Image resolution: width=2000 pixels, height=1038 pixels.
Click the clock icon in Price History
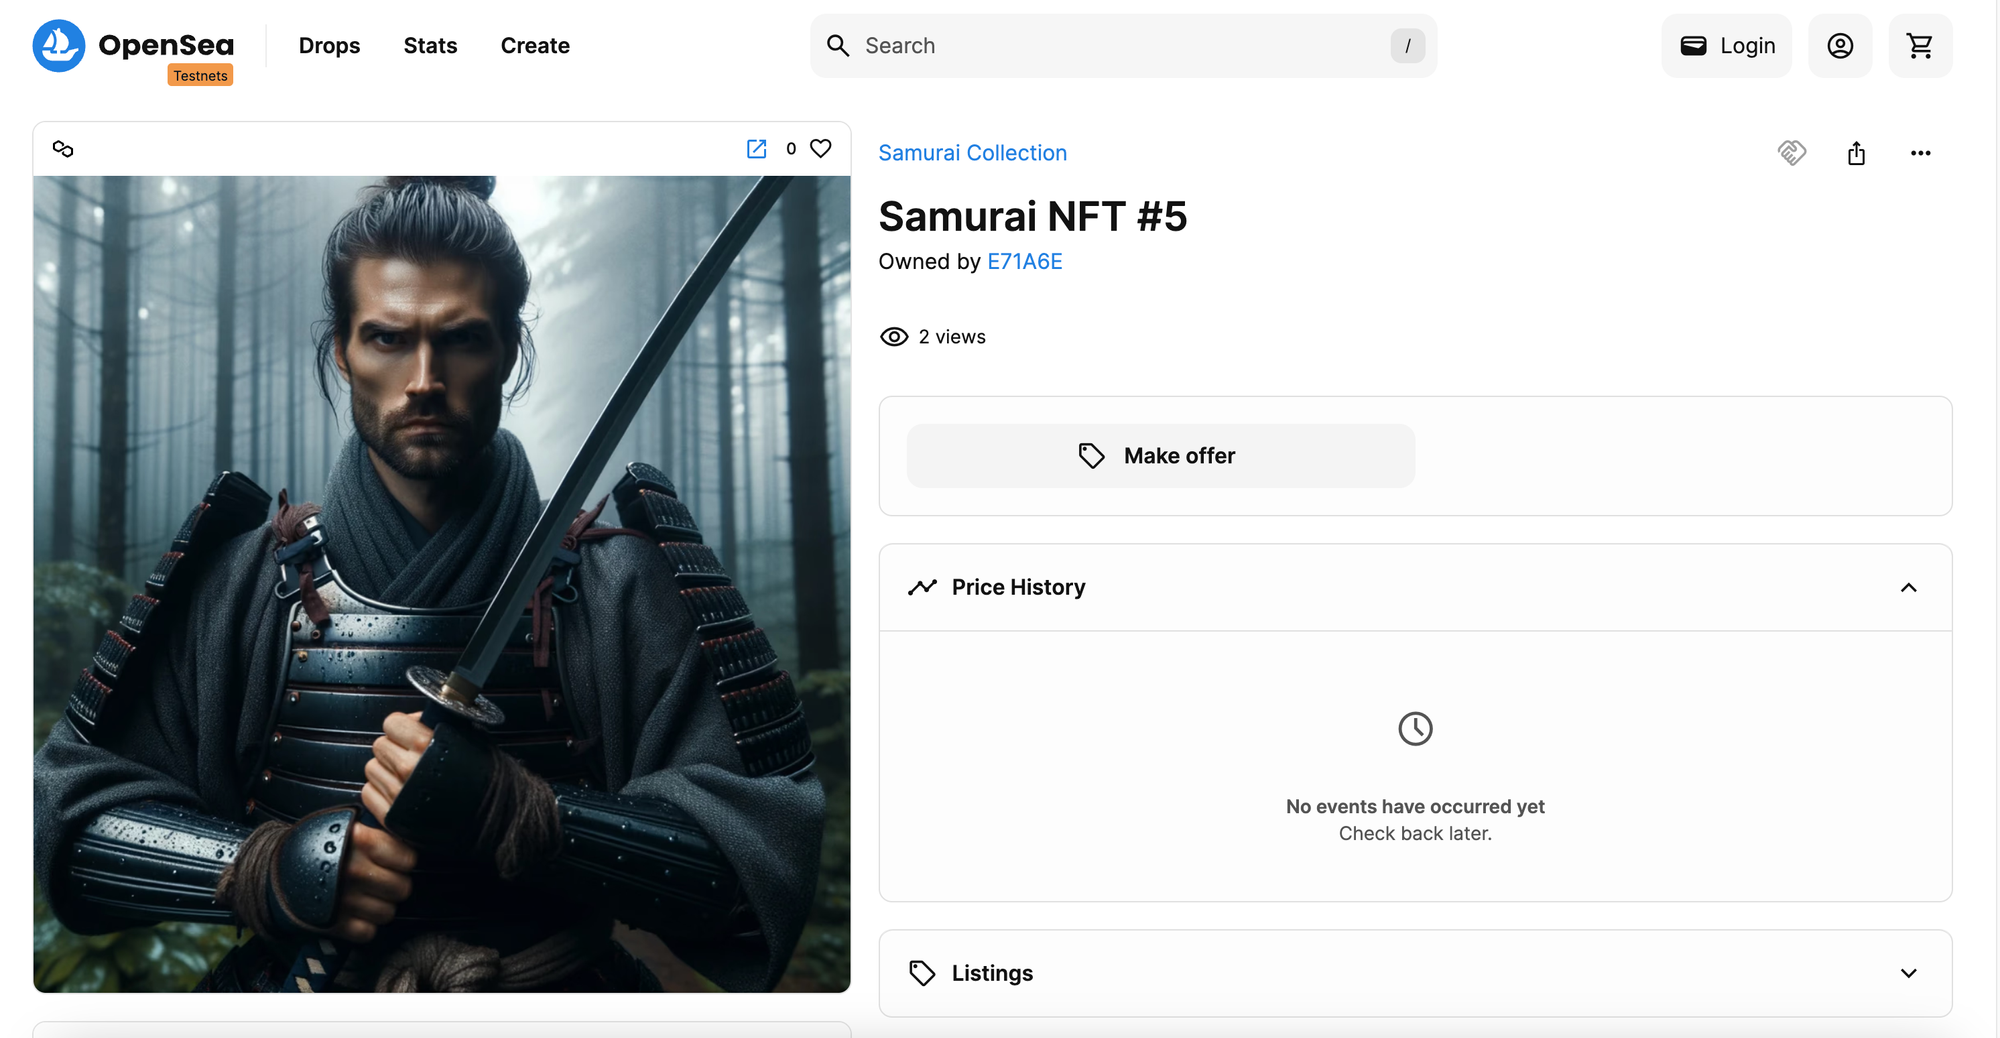click(1415, 729)
